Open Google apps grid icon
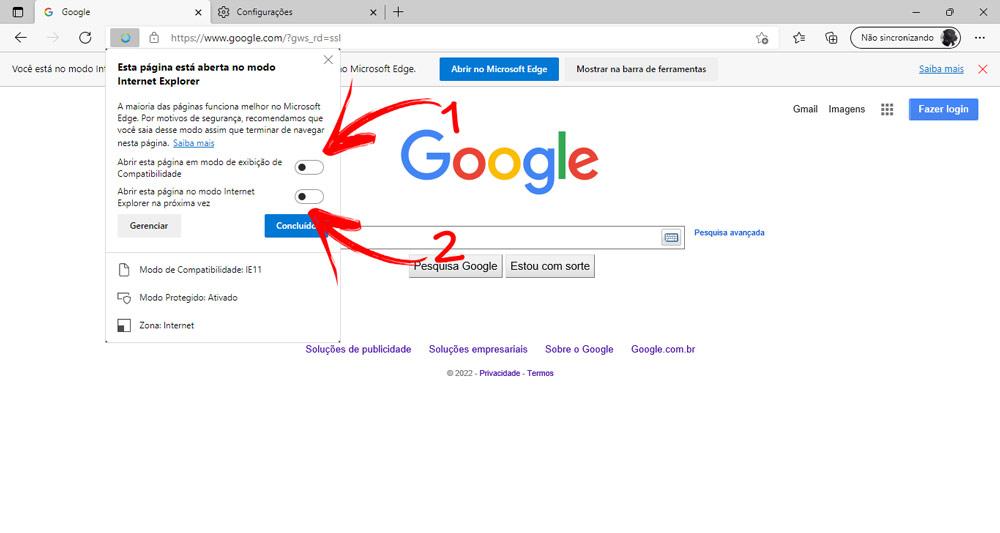This screenshot has width=1000, height=533. [887, 110]
